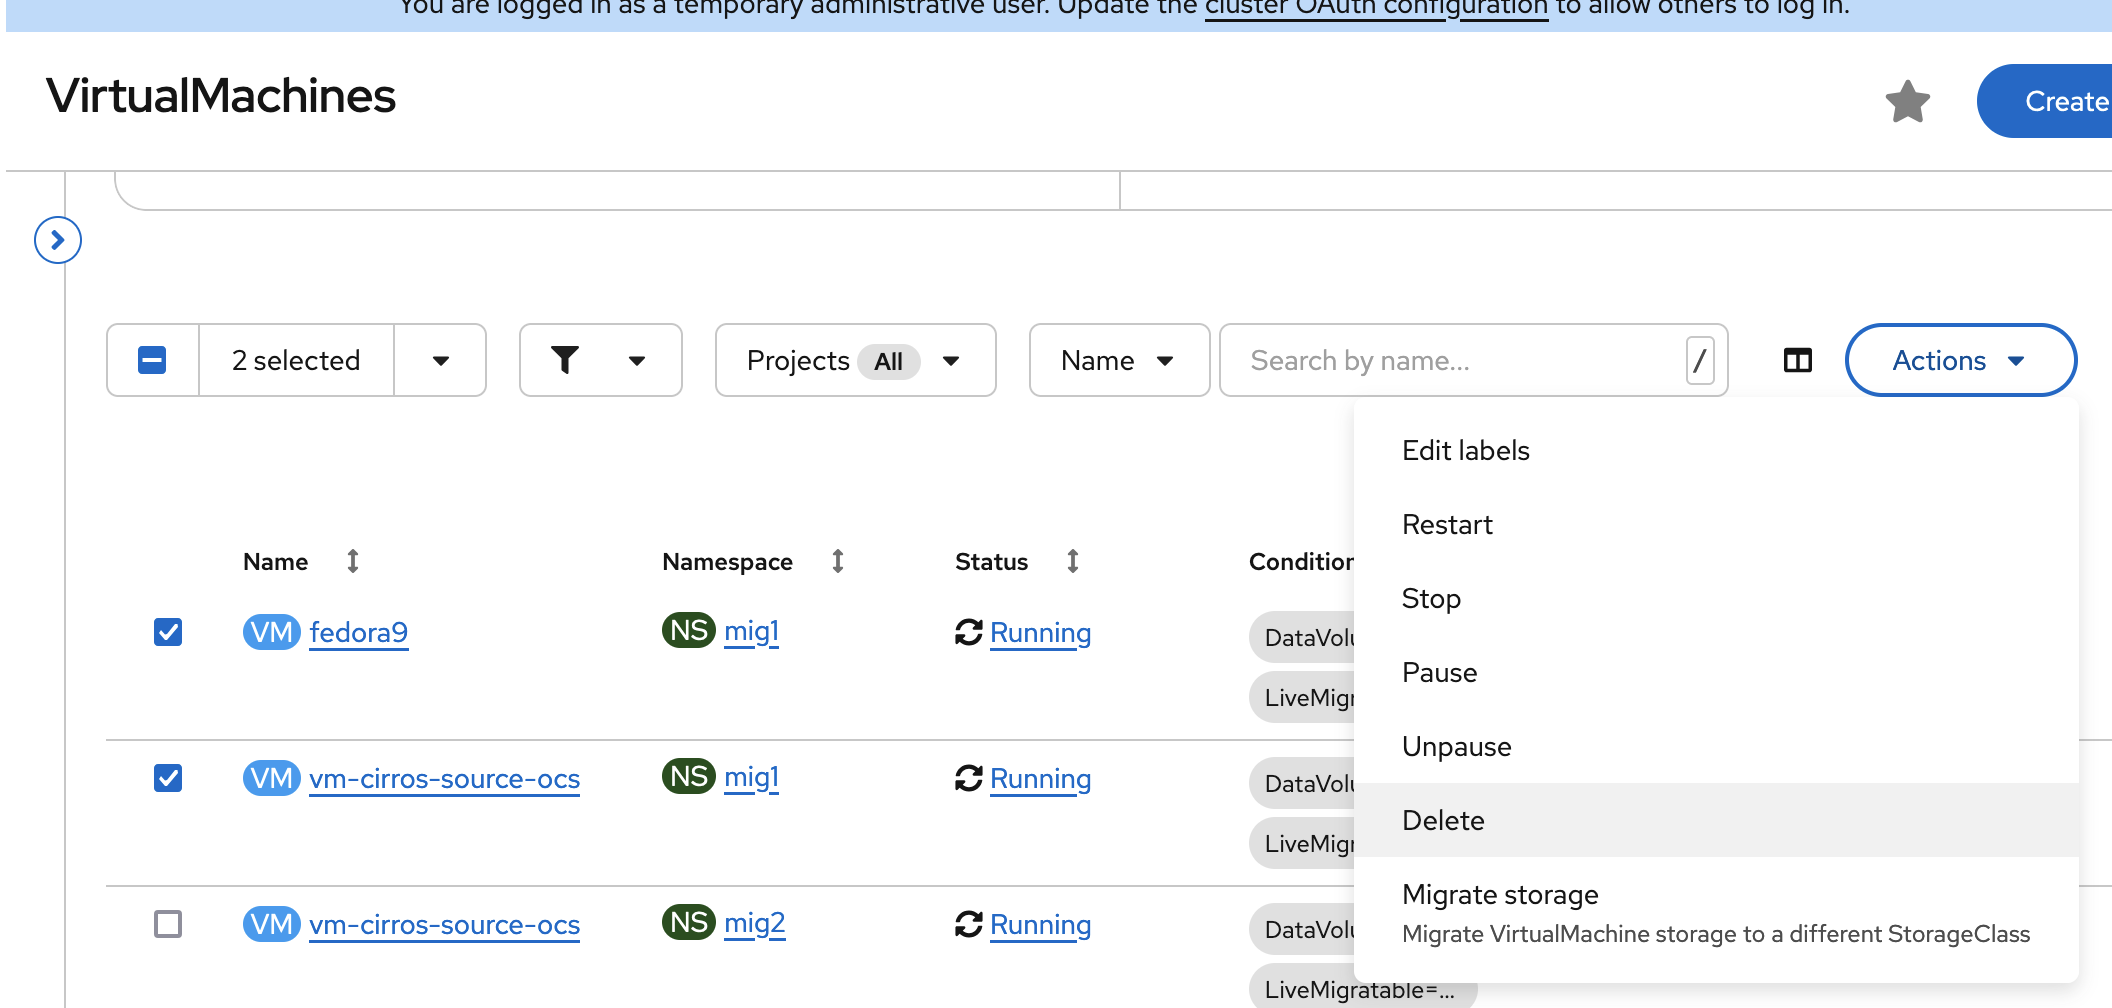The height and width of the screenshot is (1008, 2112).
Task: Click the fedora9 Running status sync icon
Action: click(x=968, y=632)
